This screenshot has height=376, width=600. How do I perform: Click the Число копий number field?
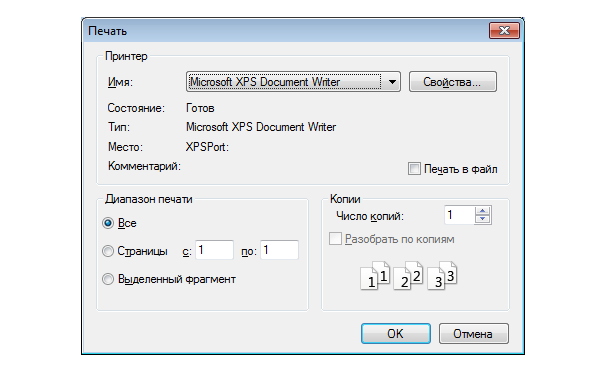tap(460, 215)
